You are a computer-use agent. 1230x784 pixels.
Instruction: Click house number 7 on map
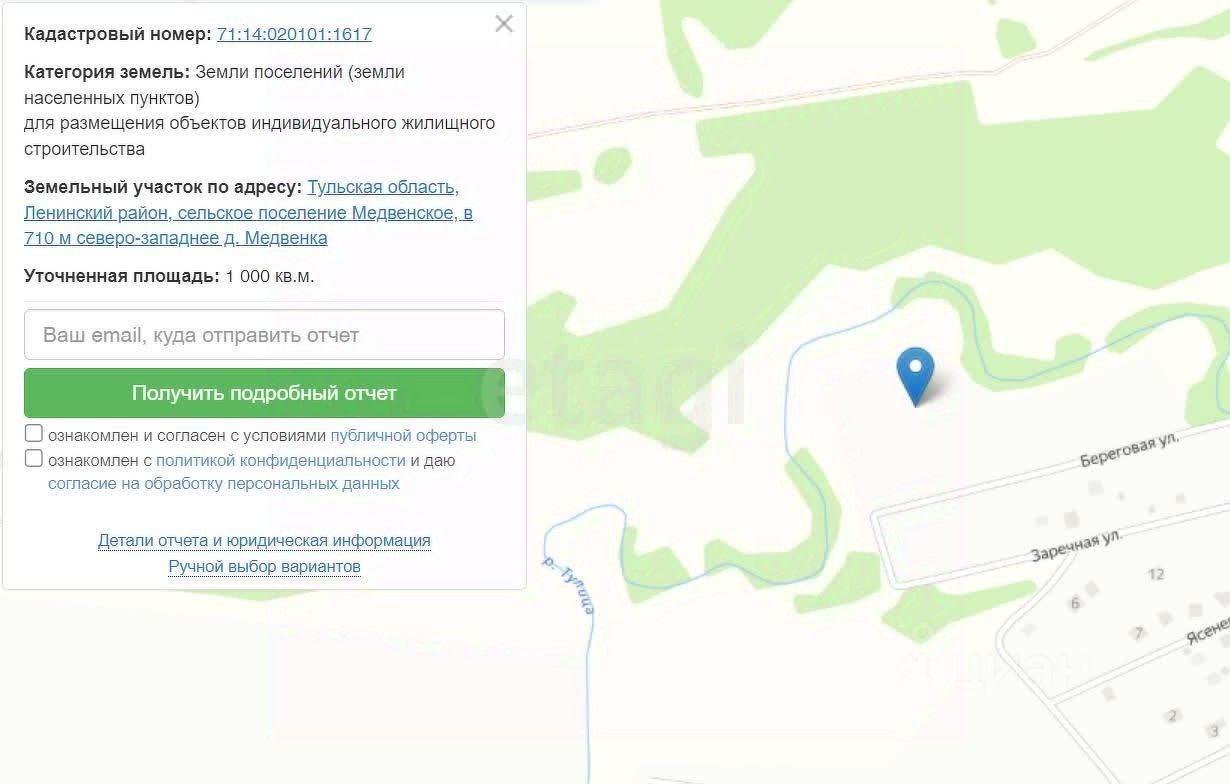(1138, 633)
